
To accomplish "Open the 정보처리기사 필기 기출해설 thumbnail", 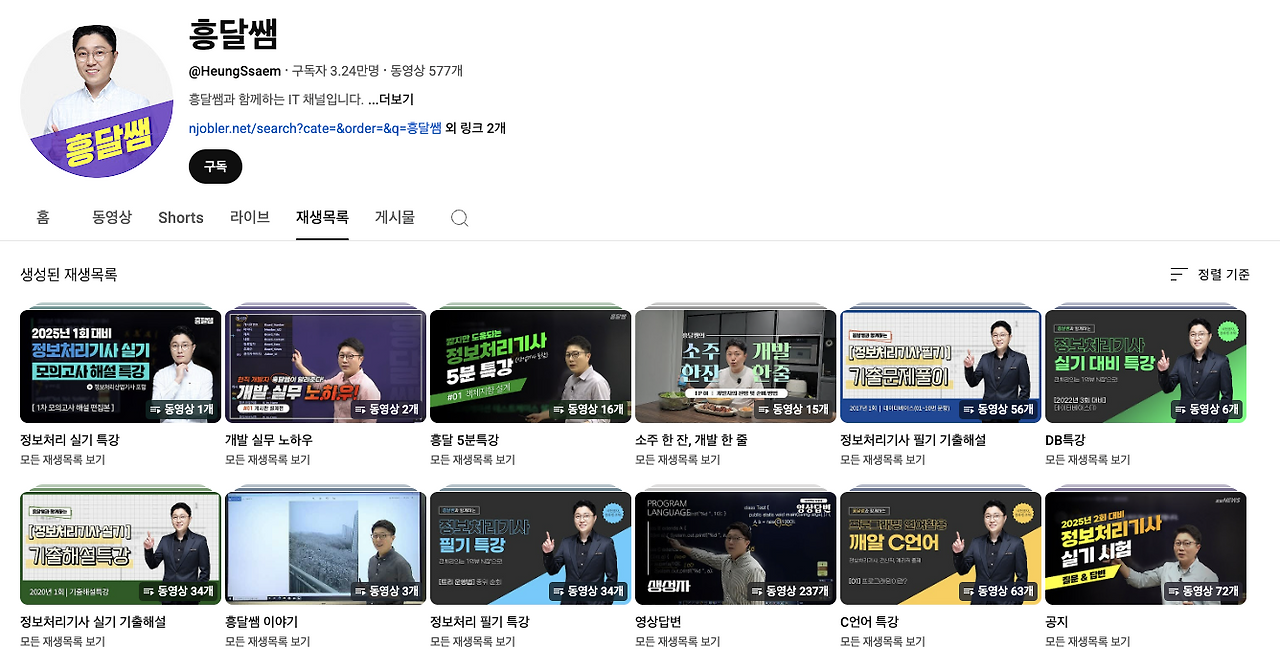I will click(x=941, y=366).
